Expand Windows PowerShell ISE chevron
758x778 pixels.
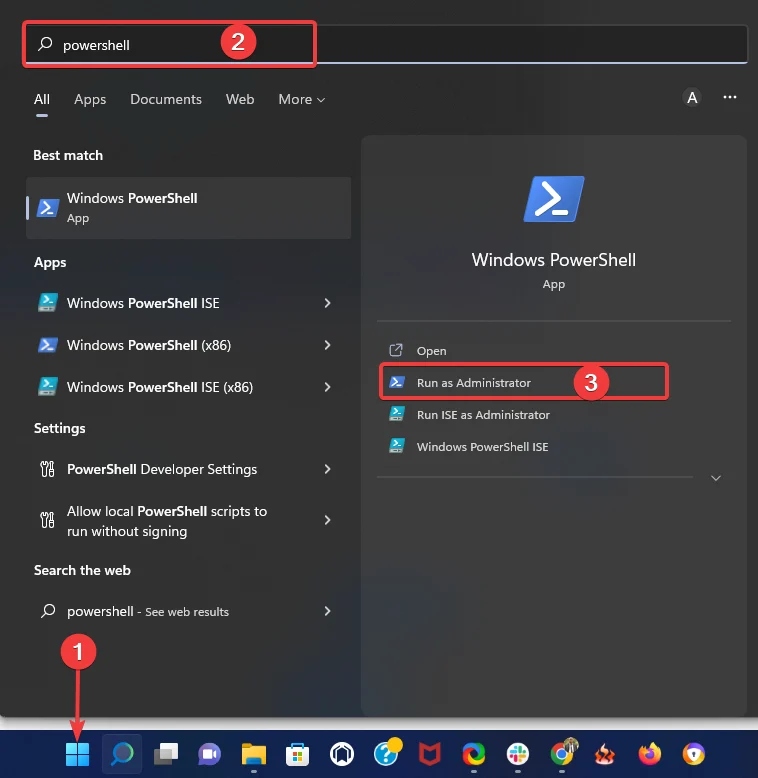pos(327,303)
